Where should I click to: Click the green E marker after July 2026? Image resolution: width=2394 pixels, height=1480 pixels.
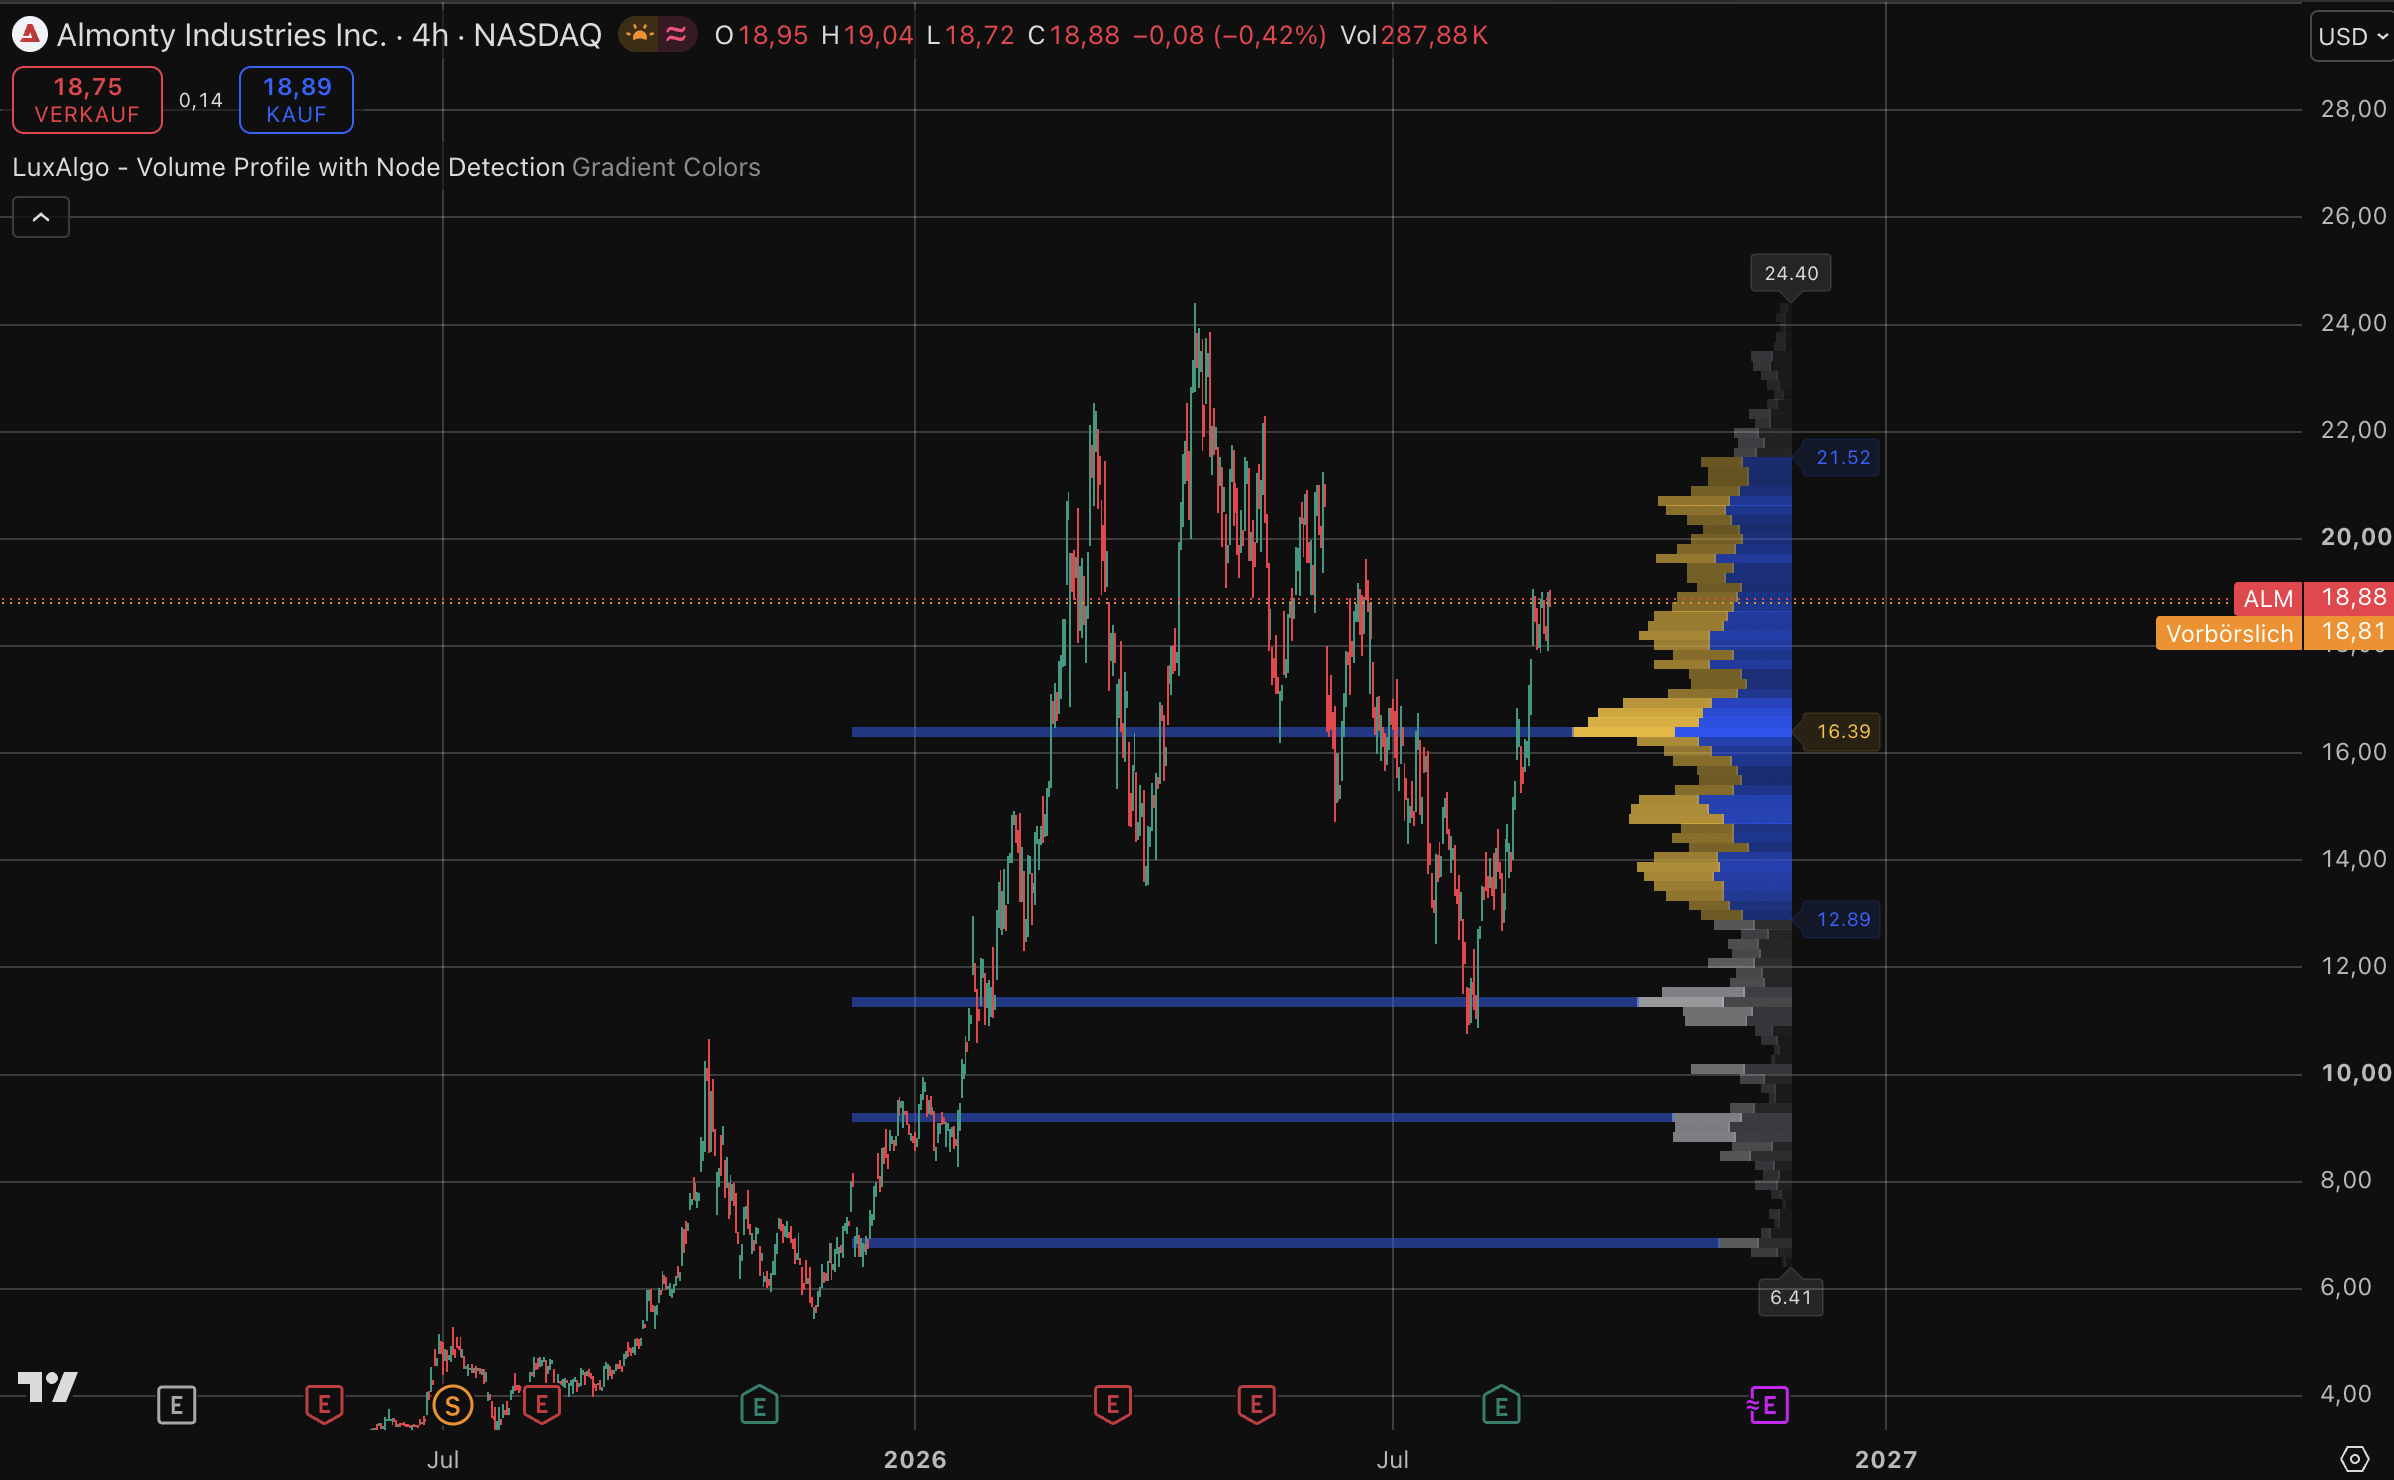1501,1405
